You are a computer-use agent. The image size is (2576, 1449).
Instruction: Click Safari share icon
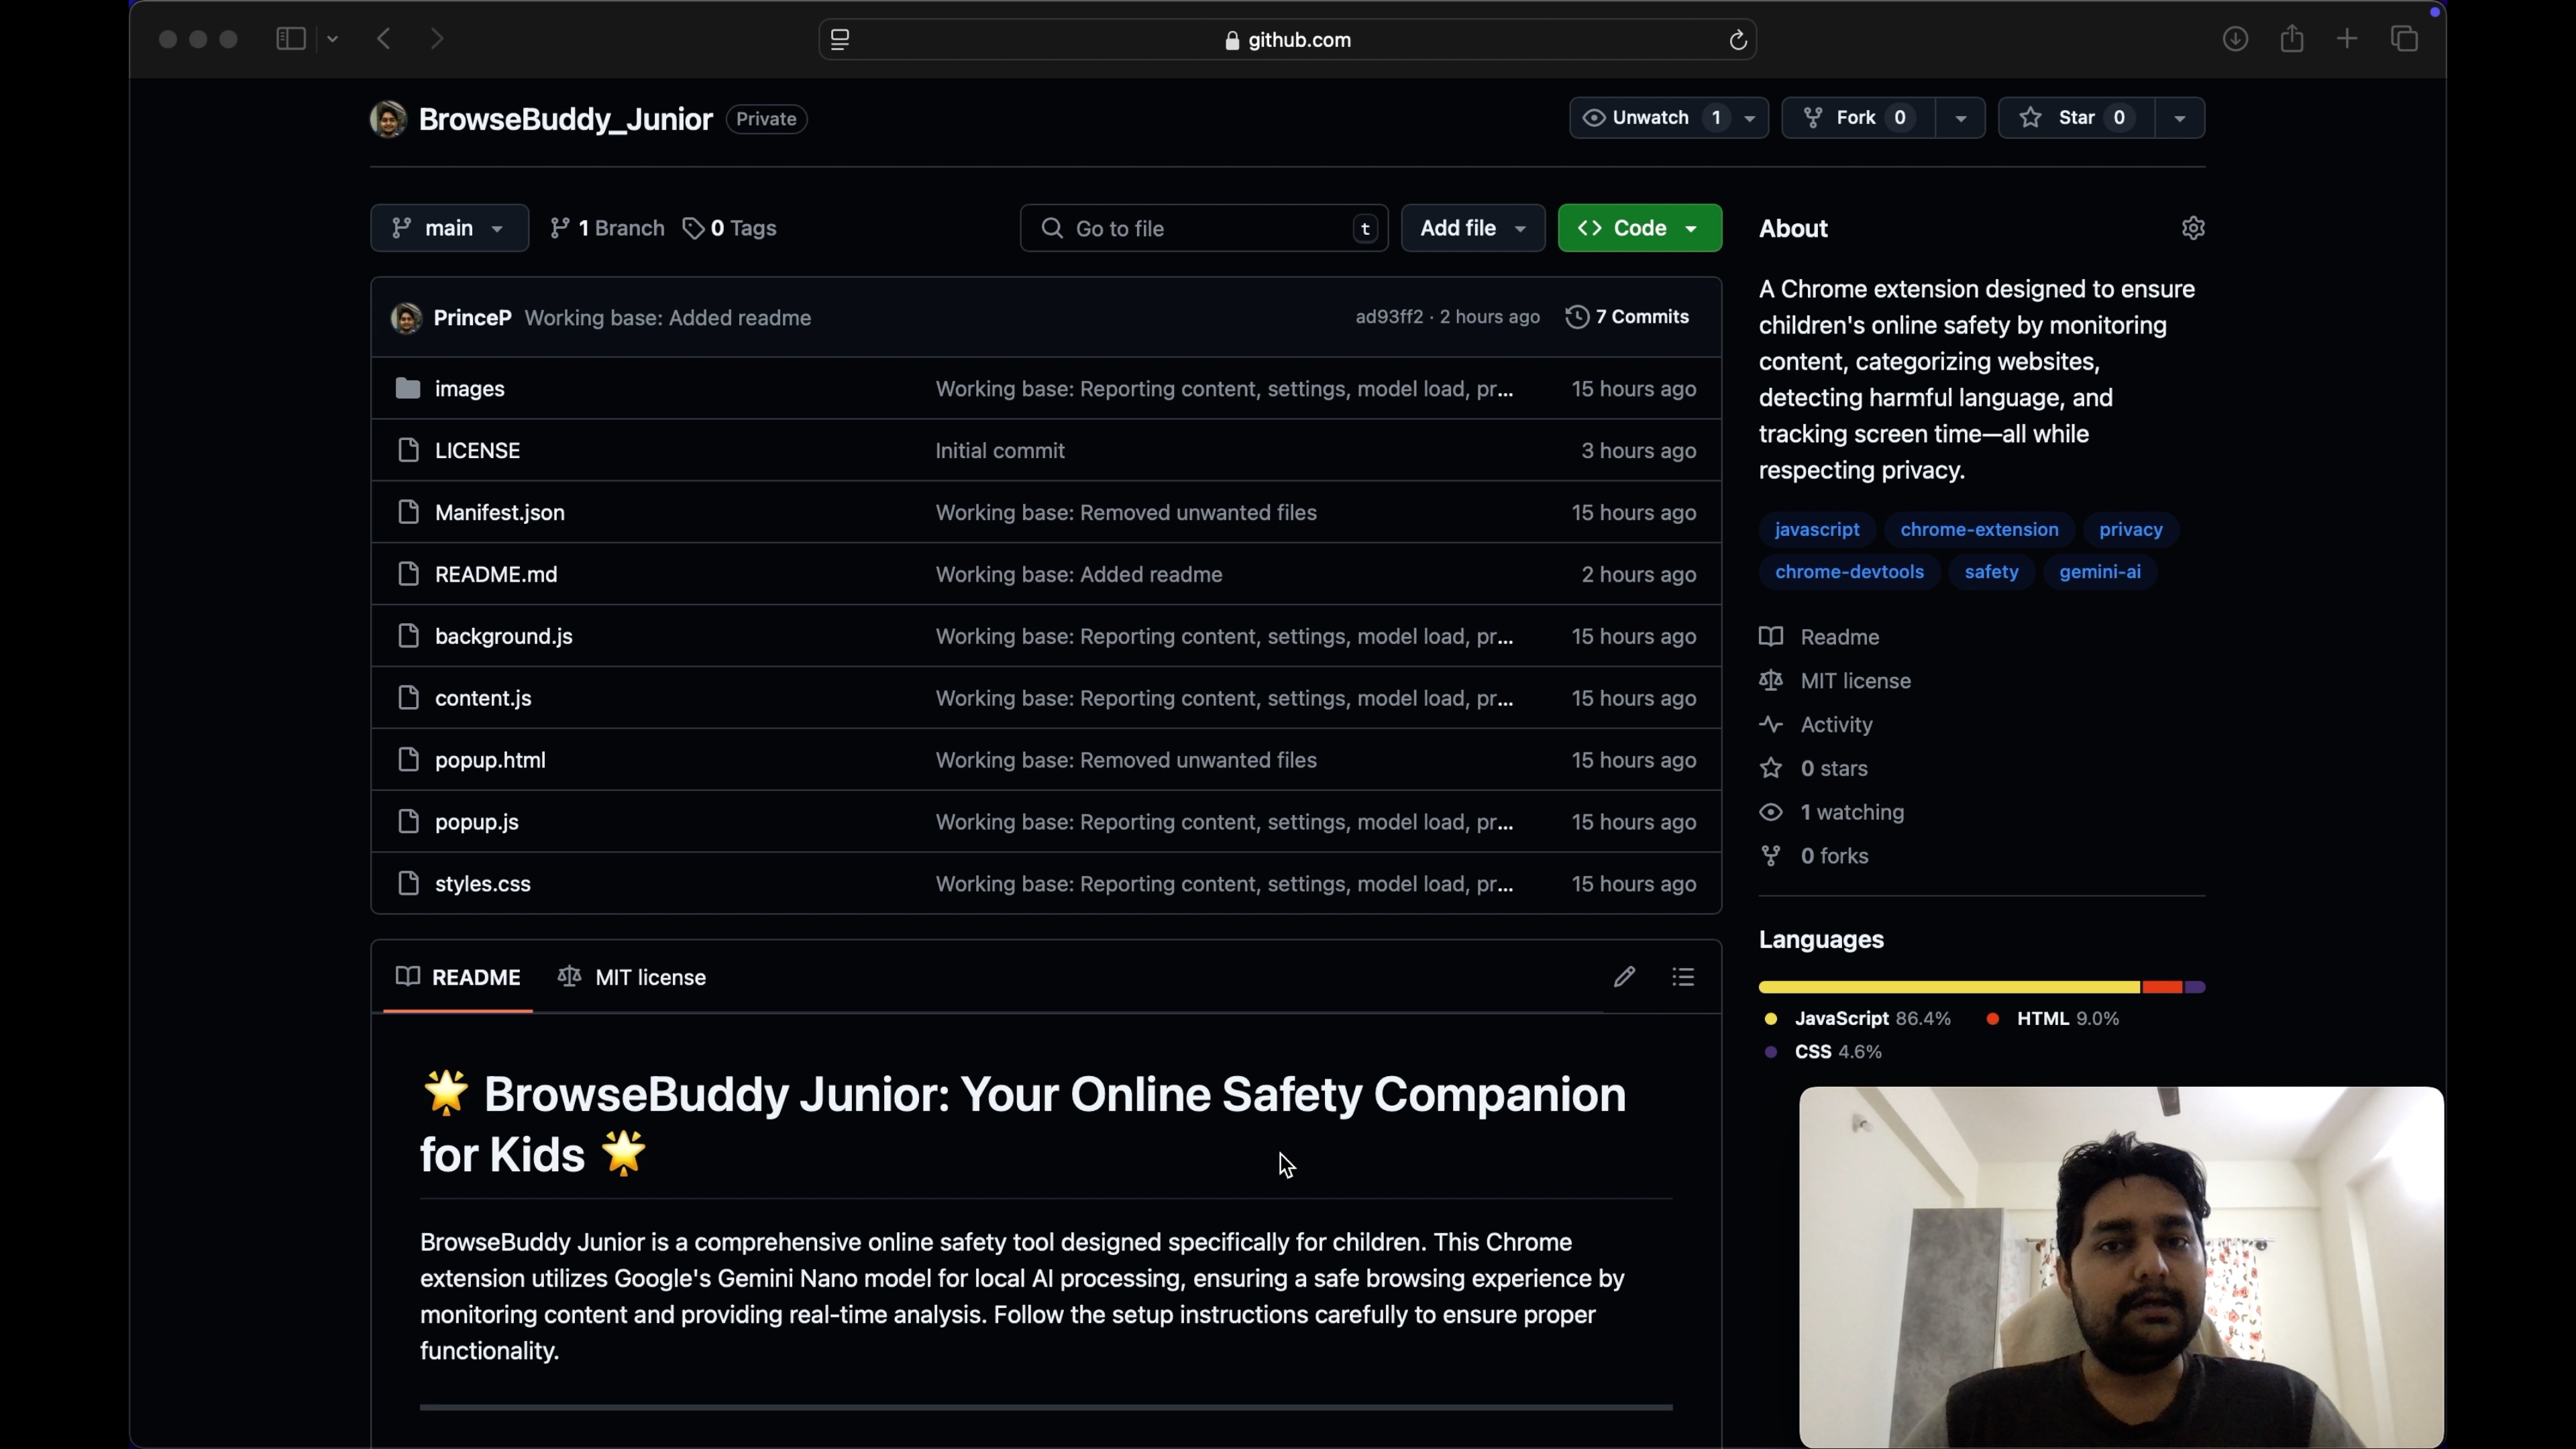2292,39
